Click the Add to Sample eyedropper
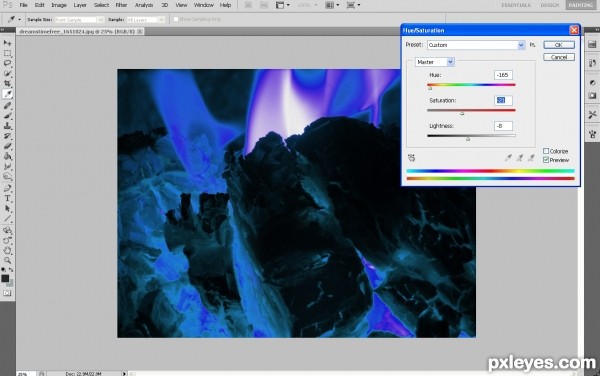The height and width of the screenshot is (376, 600). (519, 158)
